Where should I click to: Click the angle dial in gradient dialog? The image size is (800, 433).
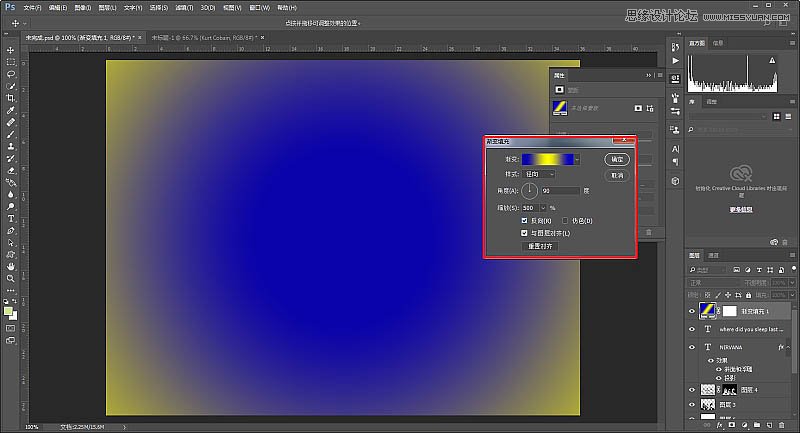tap(530, 191)
